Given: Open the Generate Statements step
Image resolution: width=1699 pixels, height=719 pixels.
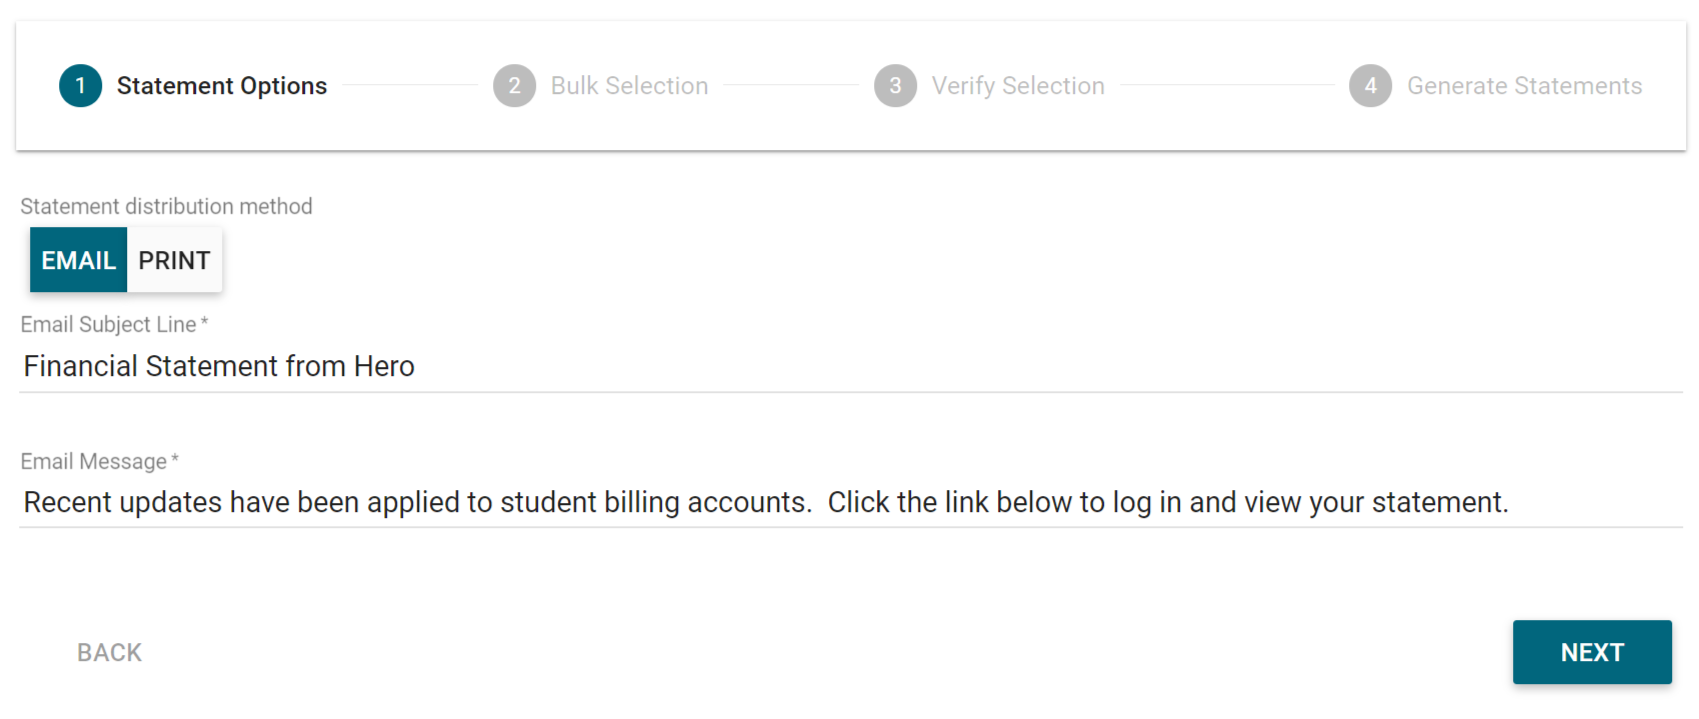Looking at the screenshot, I should (x=1524, y=86).
